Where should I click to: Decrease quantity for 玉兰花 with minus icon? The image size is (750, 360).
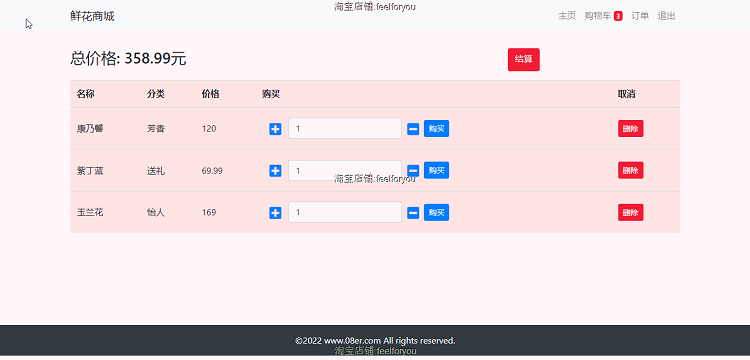point(413,213)
